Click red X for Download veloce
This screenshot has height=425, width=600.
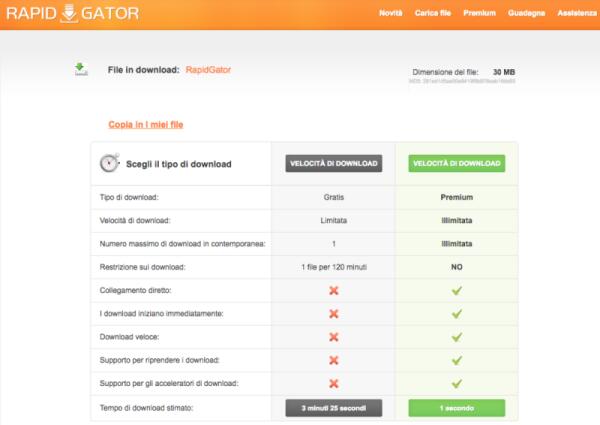[335, 336]
